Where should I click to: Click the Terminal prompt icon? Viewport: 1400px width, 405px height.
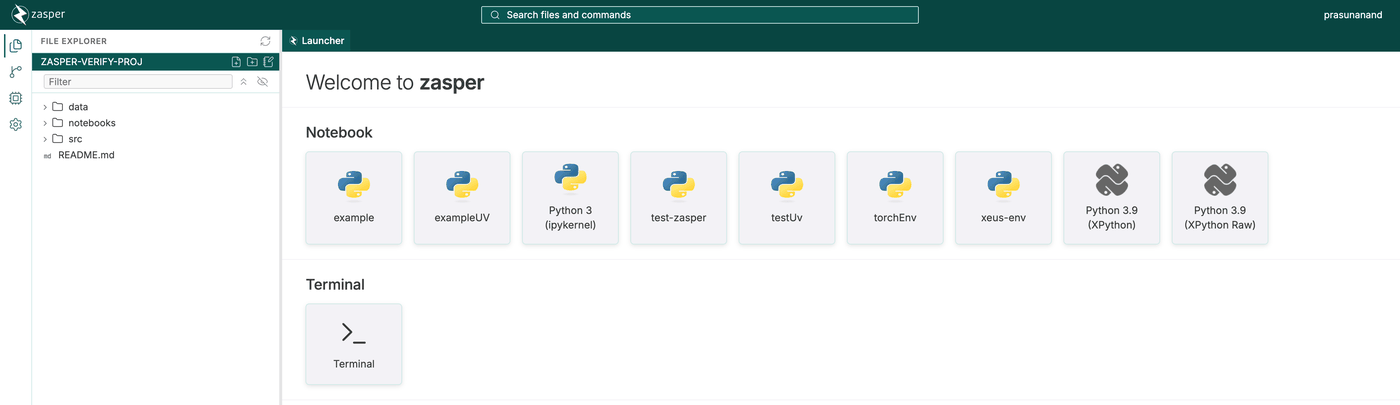click(354, 334)
